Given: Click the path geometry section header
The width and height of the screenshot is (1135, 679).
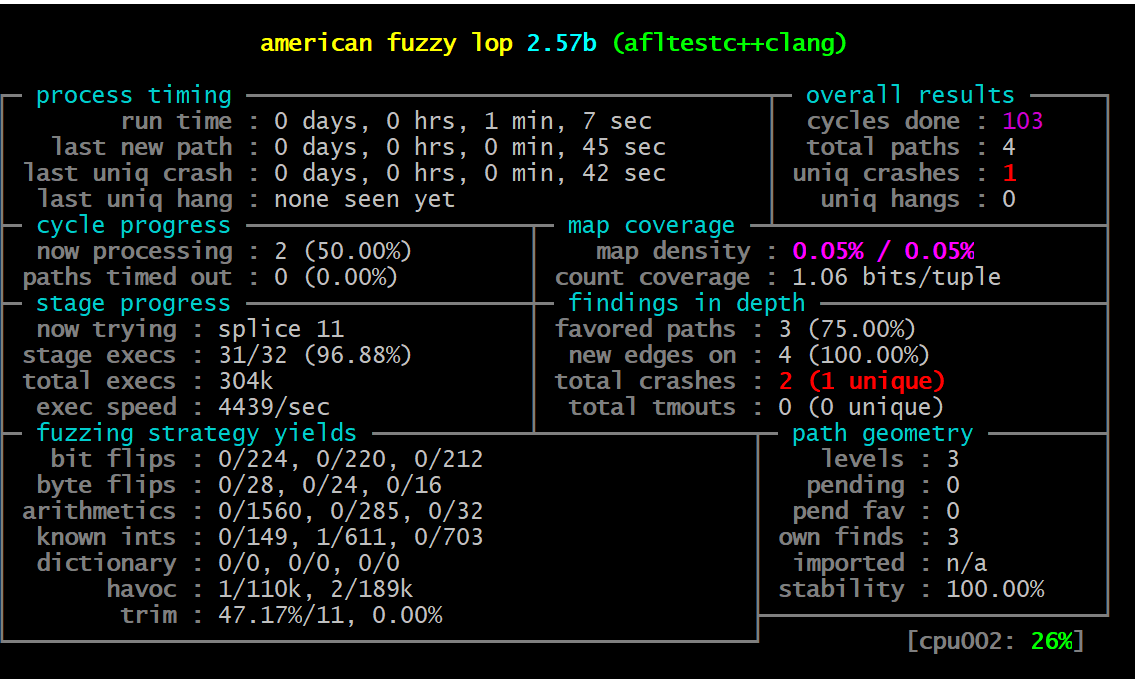Looking at the screenshot, I should [882, 433].
